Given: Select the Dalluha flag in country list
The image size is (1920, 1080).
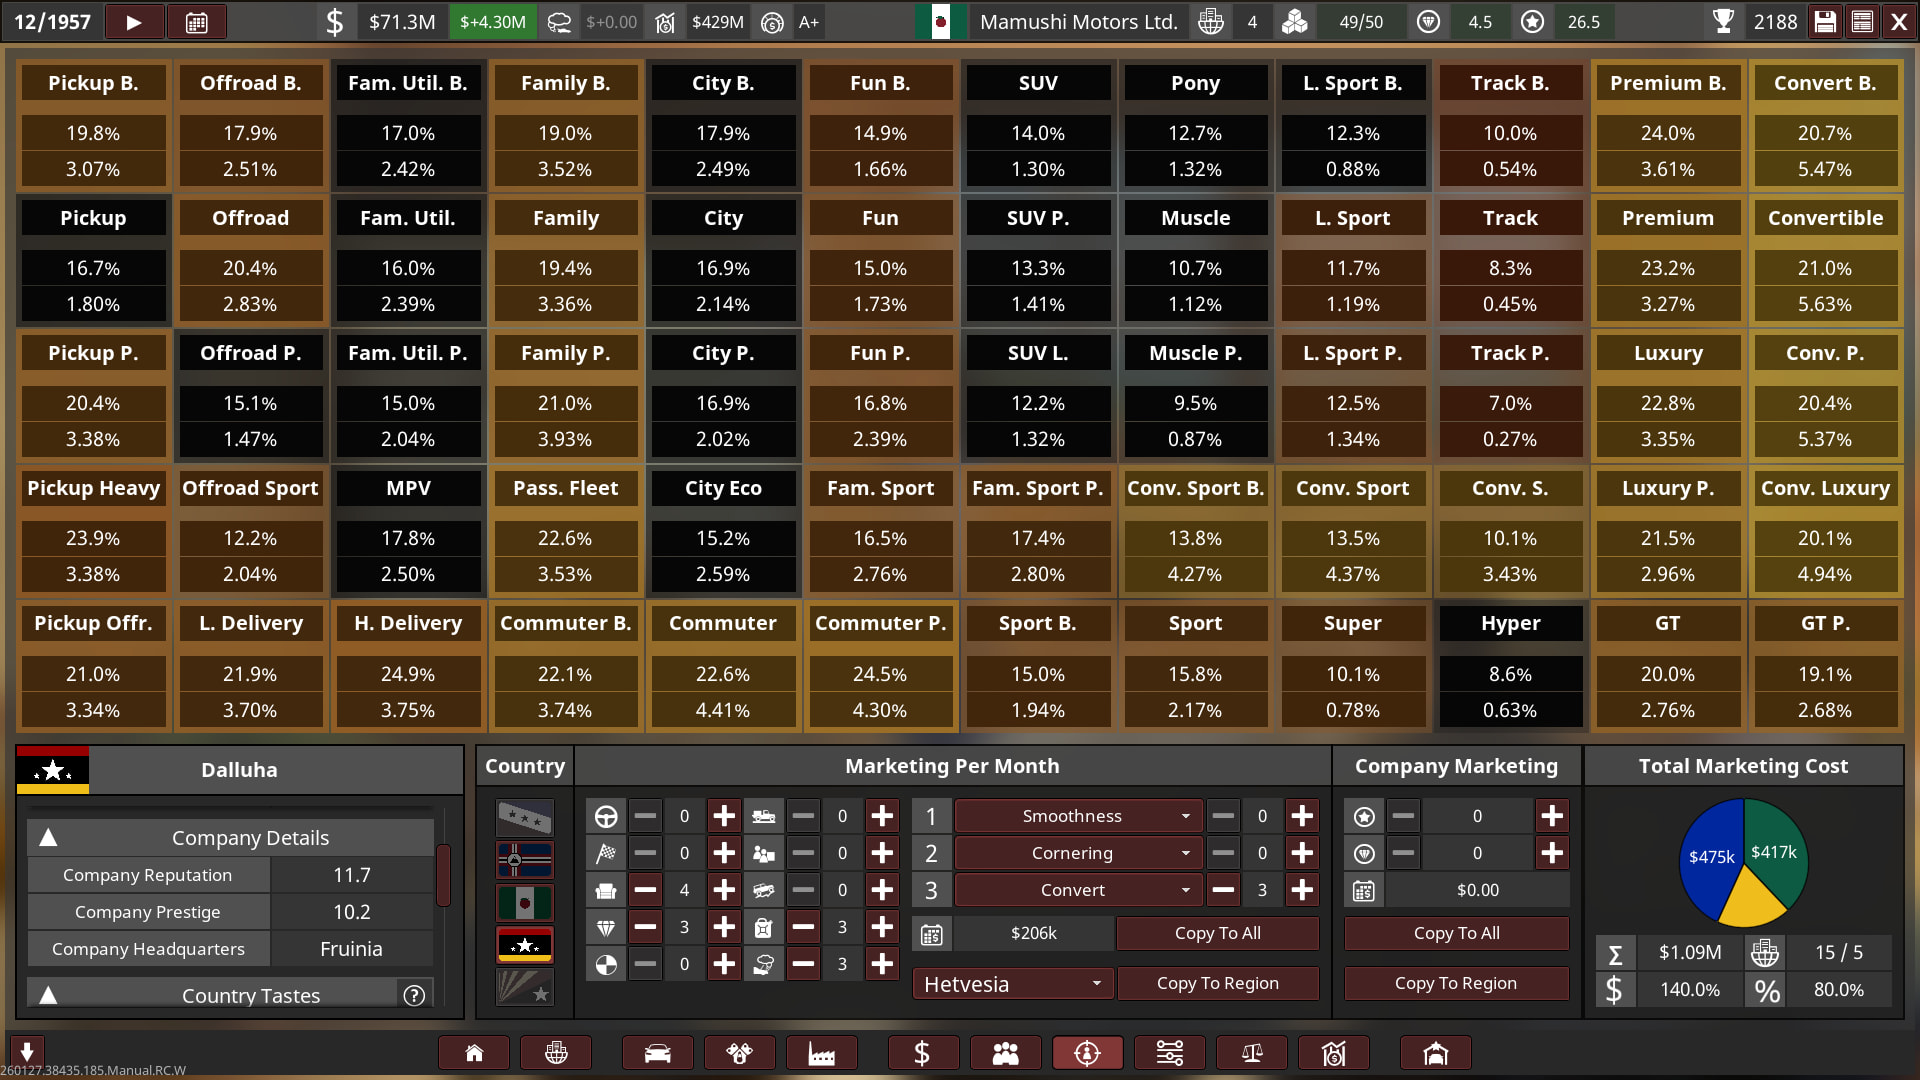Looking at the screenshot, I should [x=525, y=945].
